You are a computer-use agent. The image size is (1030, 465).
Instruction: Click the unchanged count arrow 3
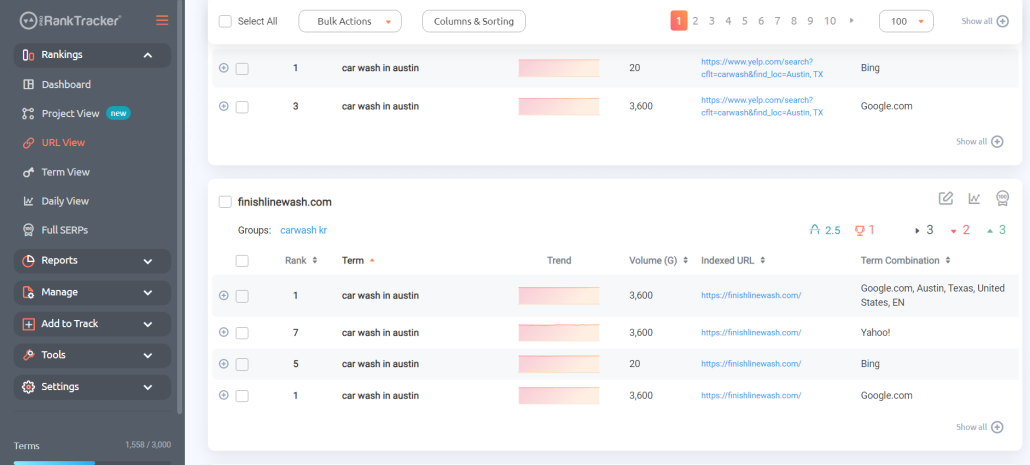click(918, 231)
